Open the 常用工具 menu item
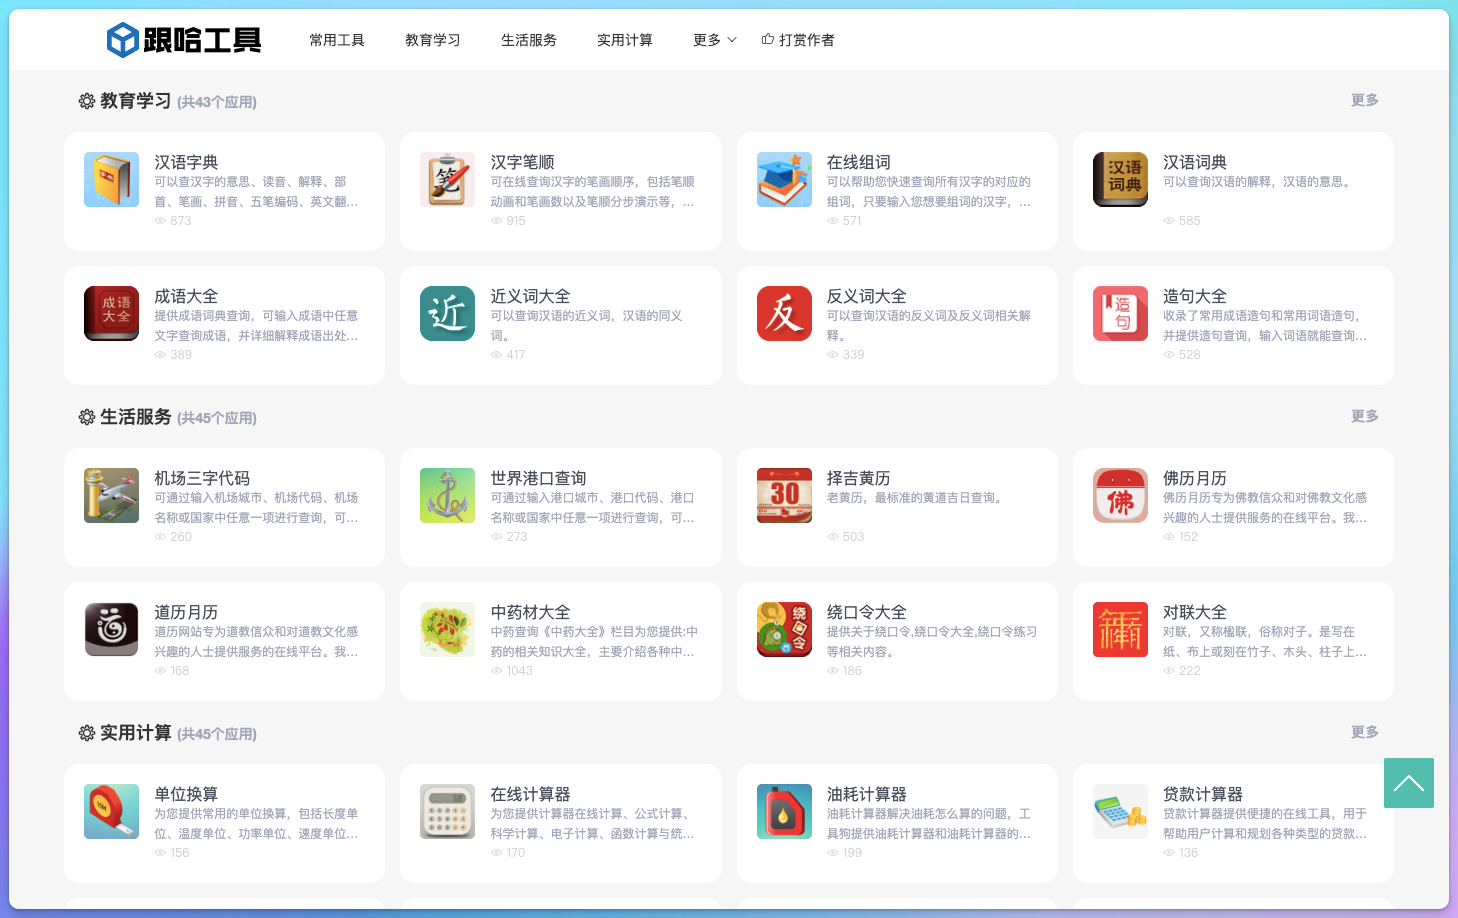1458x918 pixels. pyautogui.click(x=337, y=40)
